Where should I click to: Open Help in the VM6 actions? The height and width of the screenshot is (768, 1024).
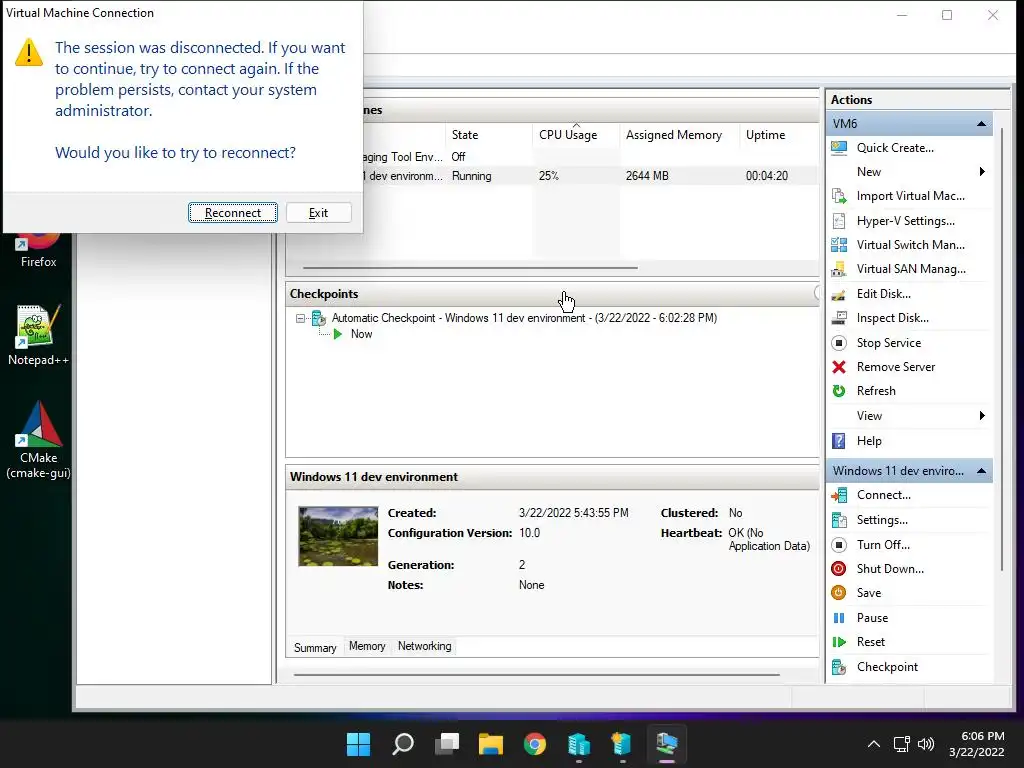click(869, 441)
